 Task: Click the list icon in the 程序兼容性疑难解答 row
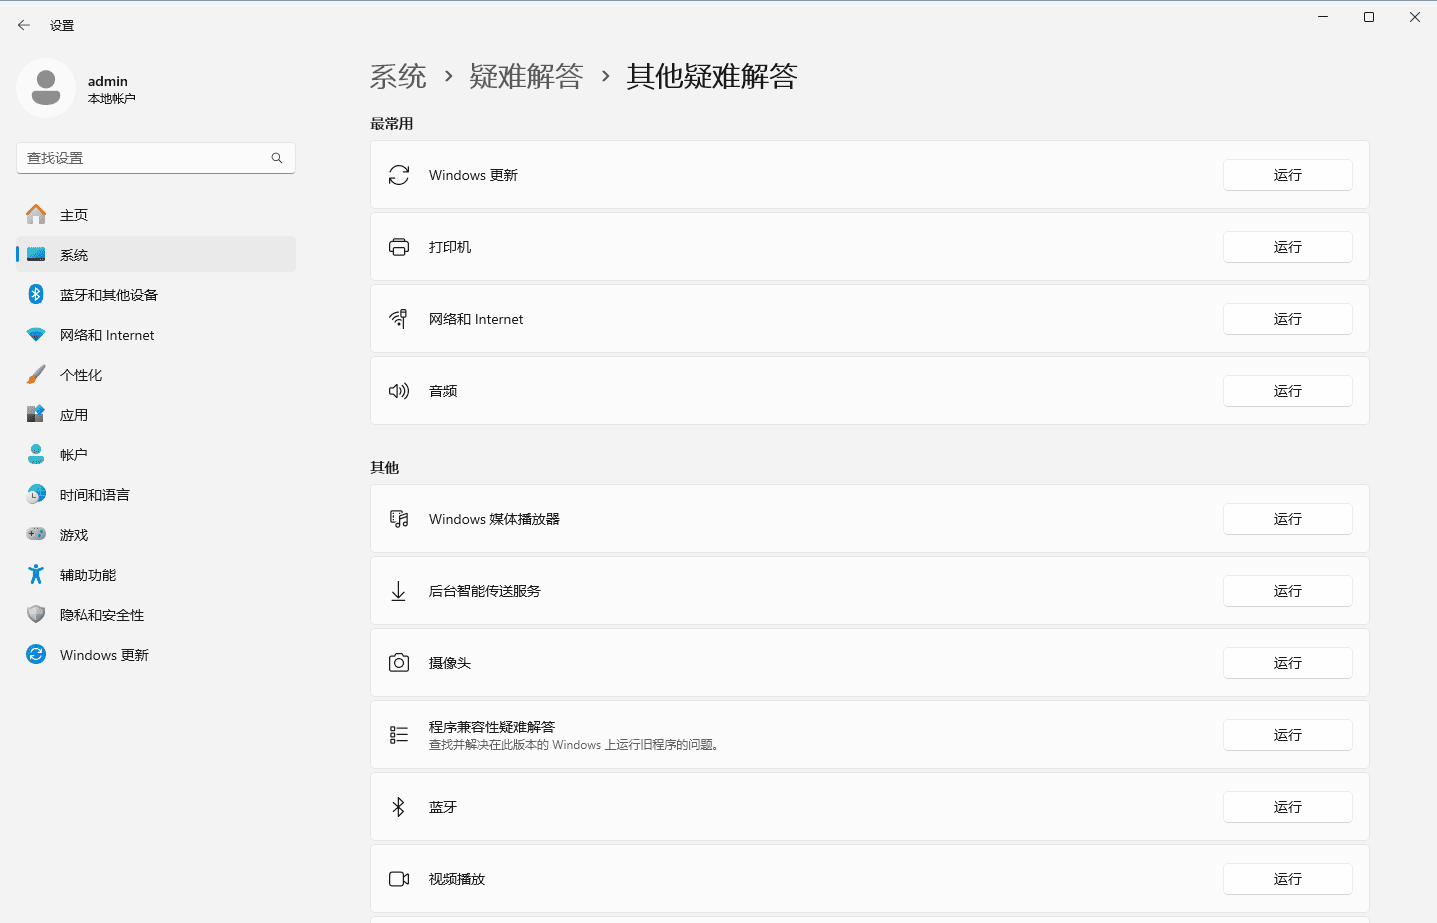399,735
